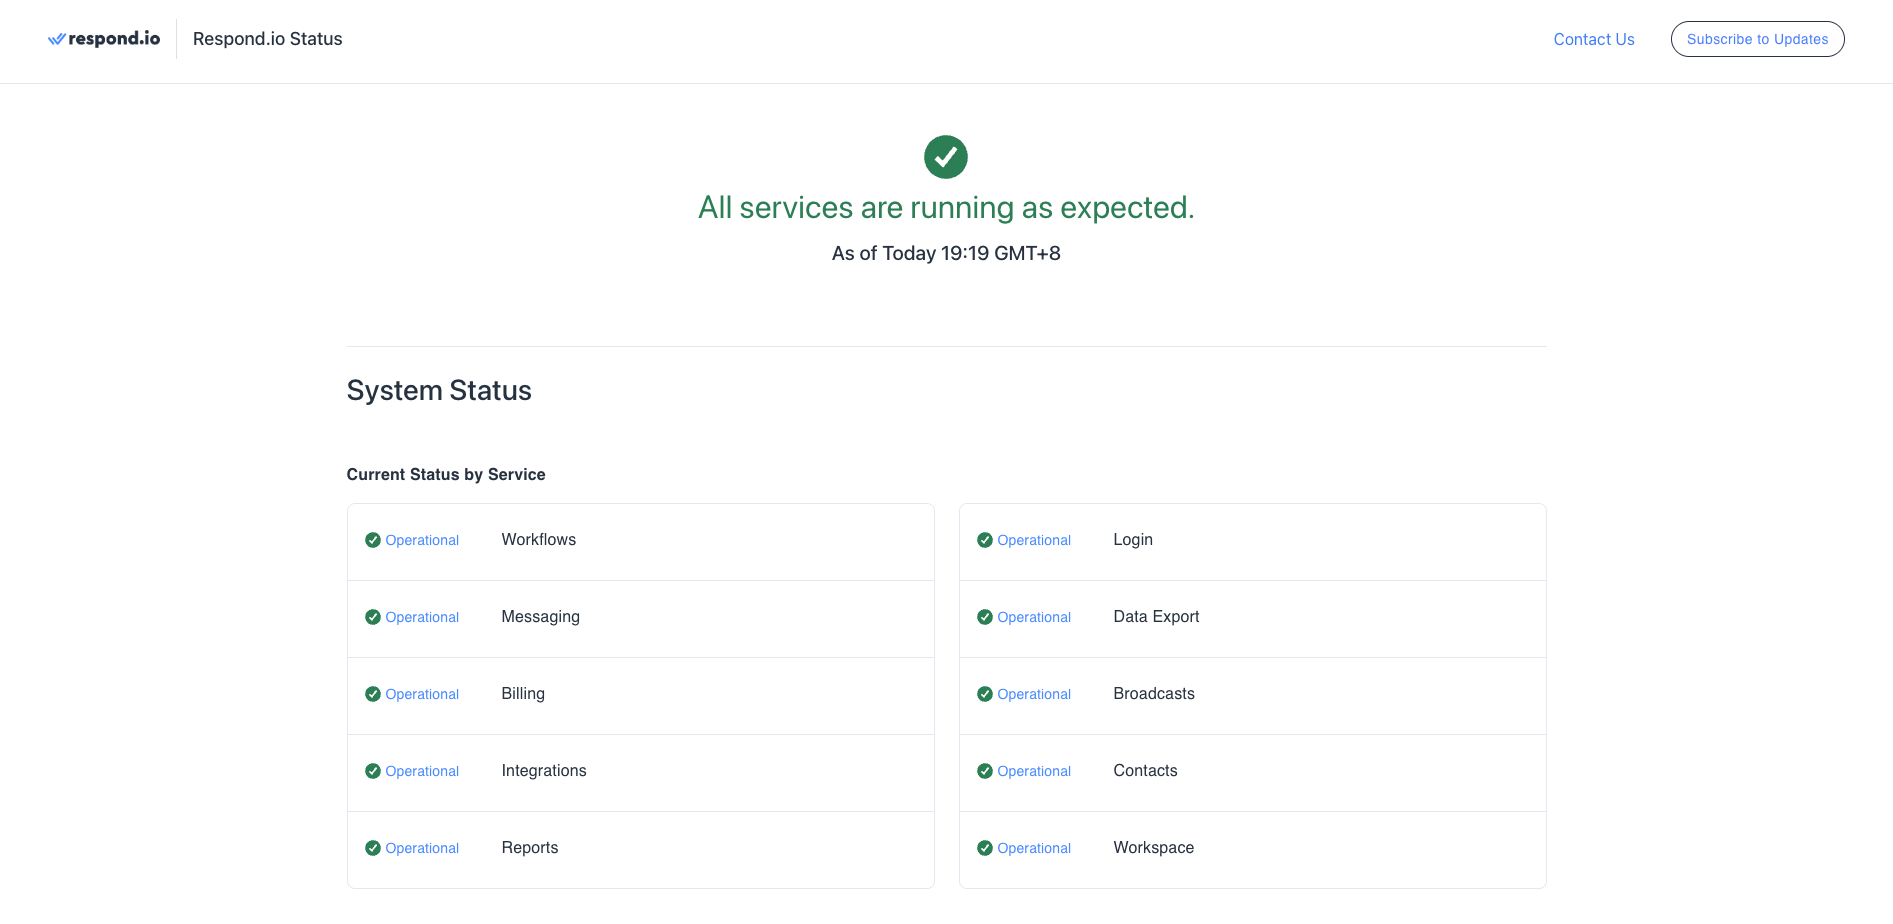Image resolution: width=1893 pixels, height=924 pixels.
Task: Click the status icon beside Billing
Action: tap(374, 694)
